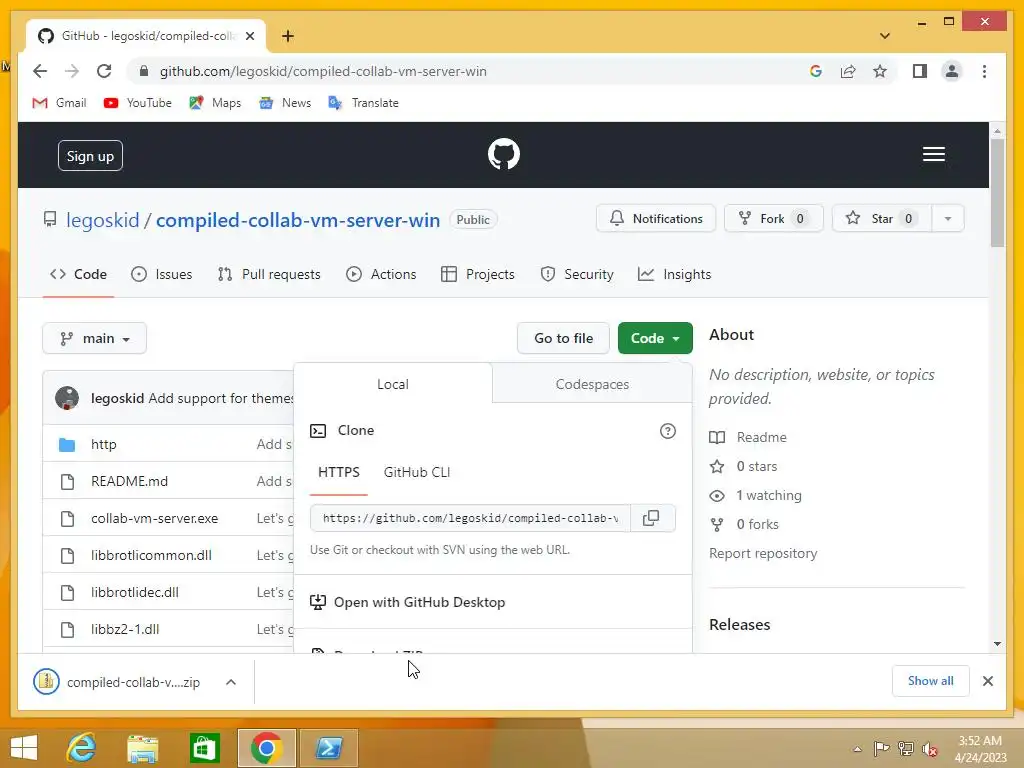Click the legoskid avatar in commit row

67,398
